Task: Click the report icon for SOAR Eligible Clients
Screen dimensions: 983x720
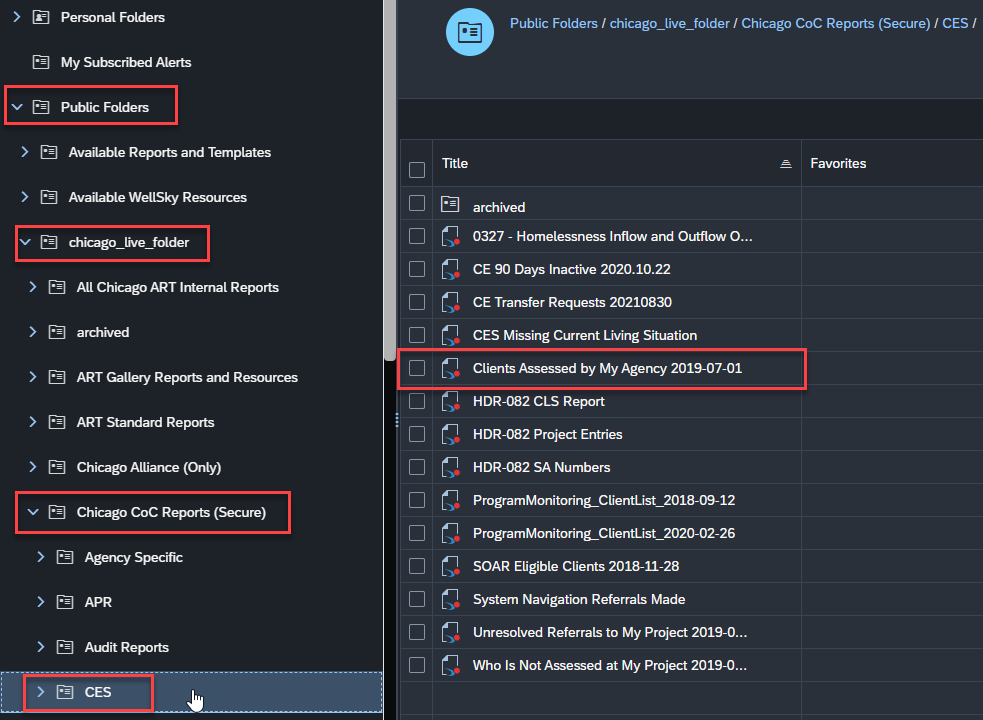Action: pos(450,566)
